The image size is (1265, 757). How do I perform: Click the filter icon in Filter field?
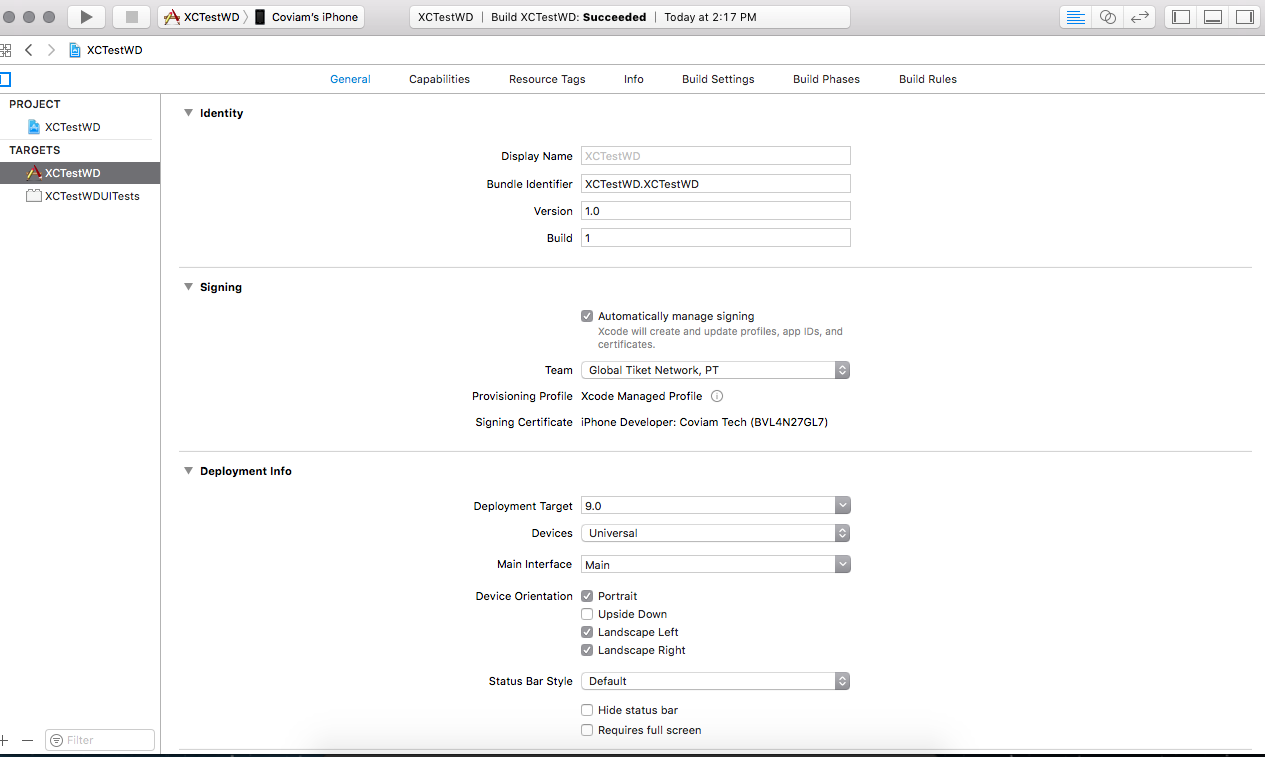coord(56,740)
